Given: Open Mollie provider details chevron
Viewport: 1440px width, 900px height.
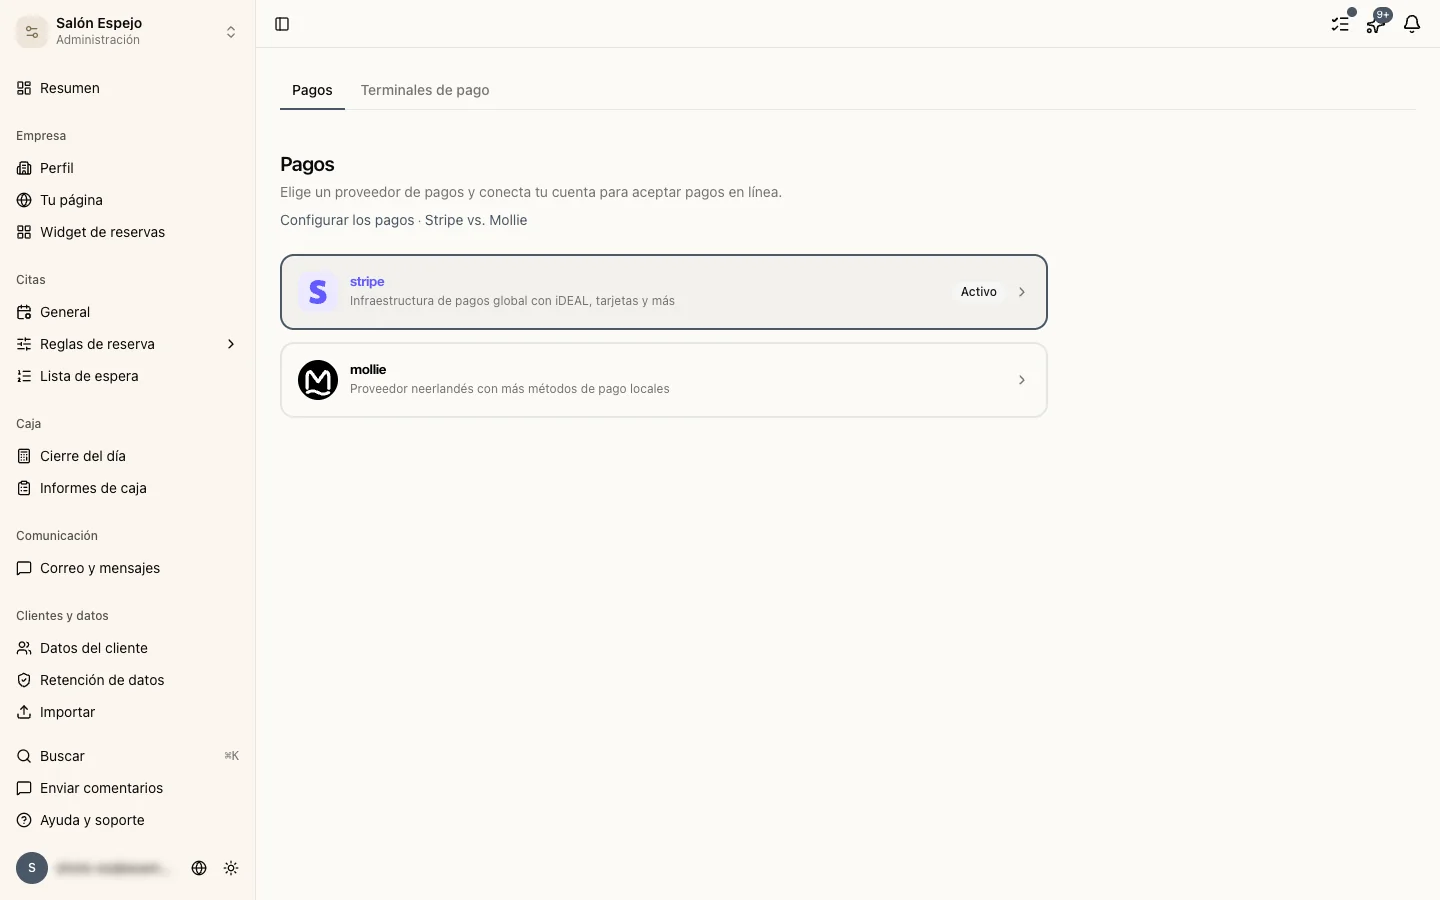Looking at the screenshot, I should pos(1022,380).
